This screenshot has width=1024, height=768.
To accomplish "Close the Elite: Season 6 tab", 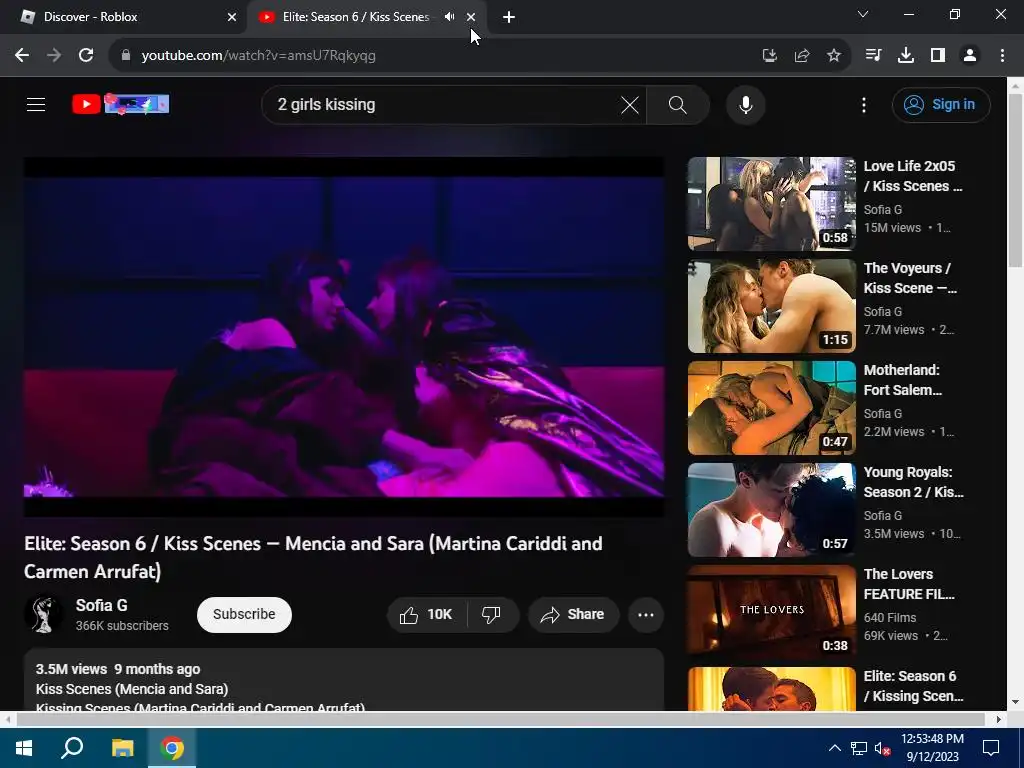I will coord(471,17).
